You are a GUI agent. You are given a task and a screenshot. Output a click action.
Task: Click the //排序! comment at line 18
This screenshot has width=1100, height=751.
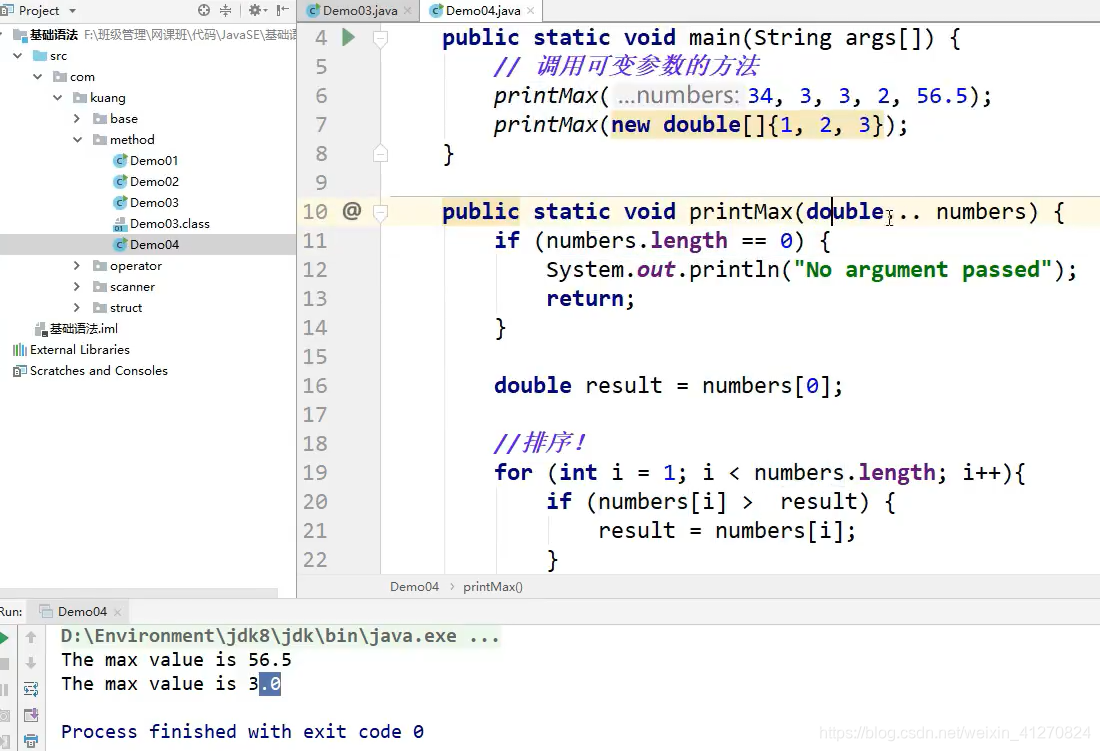[539, 443]
